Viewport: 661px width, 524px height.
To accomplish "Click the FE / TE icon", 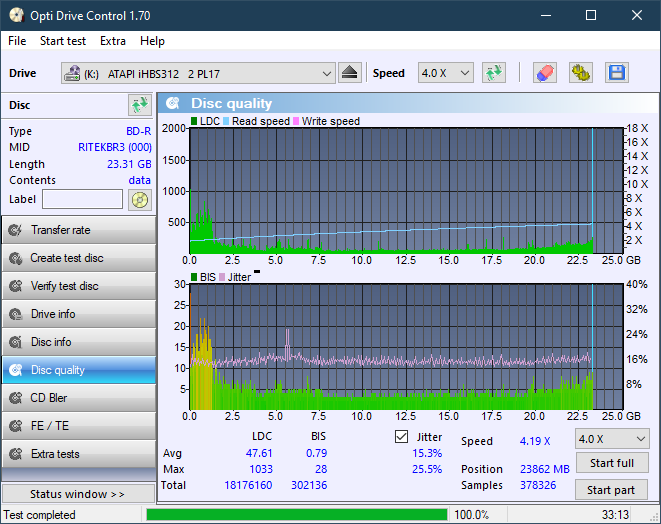I will (x=16, y=426).
